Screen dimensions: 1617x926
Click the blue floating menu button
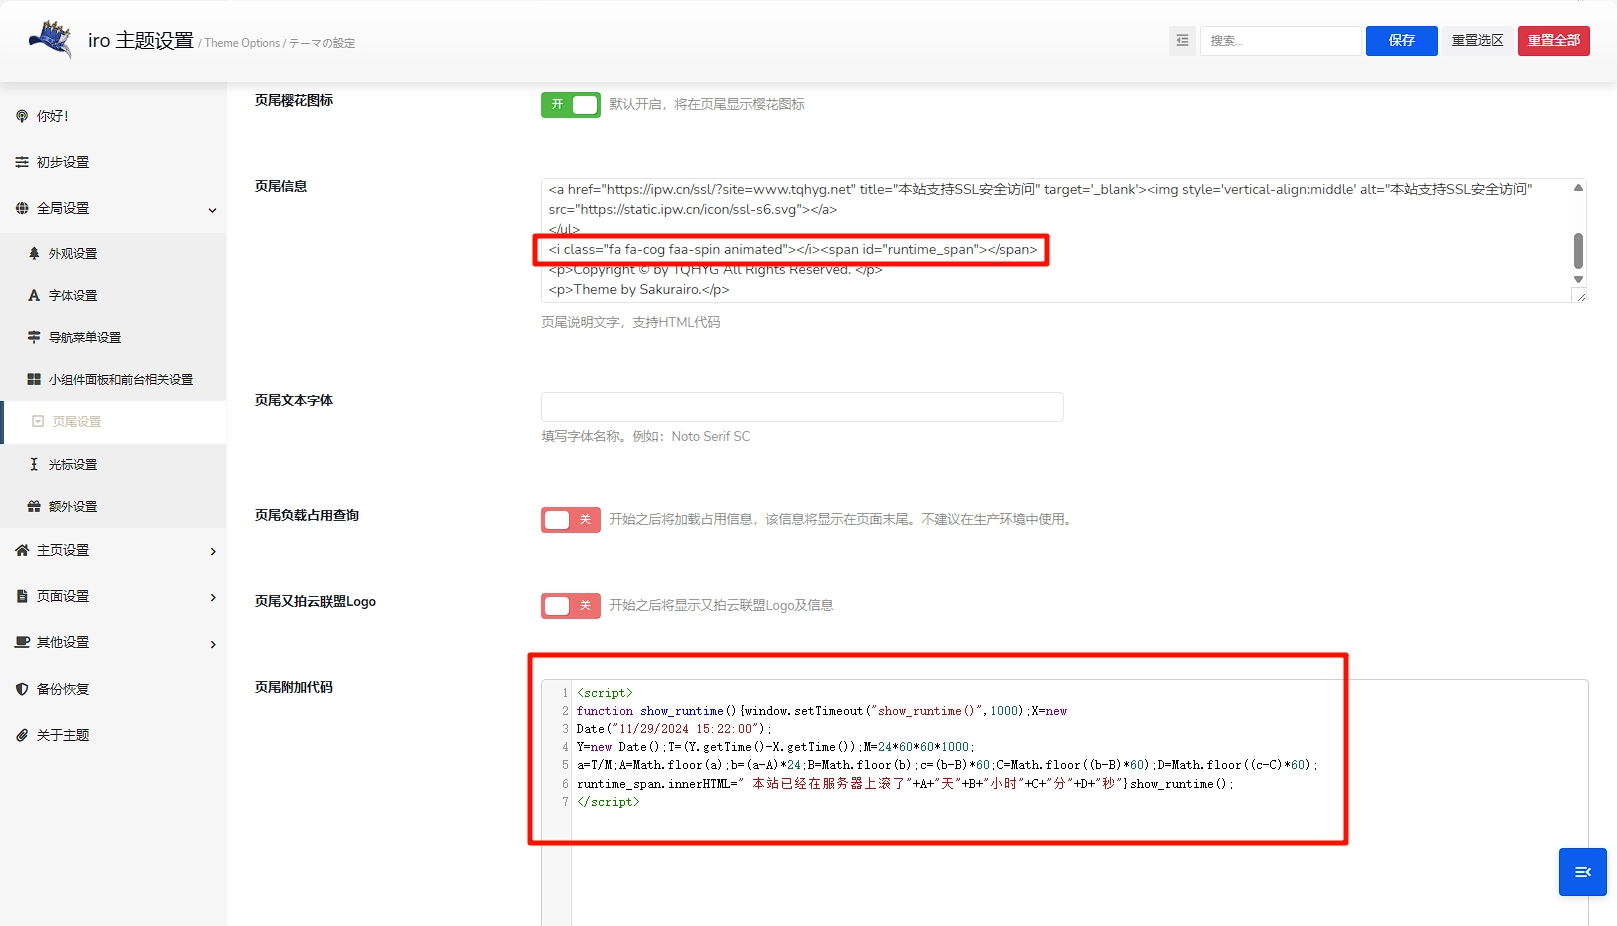click(x=1582, y=872)
